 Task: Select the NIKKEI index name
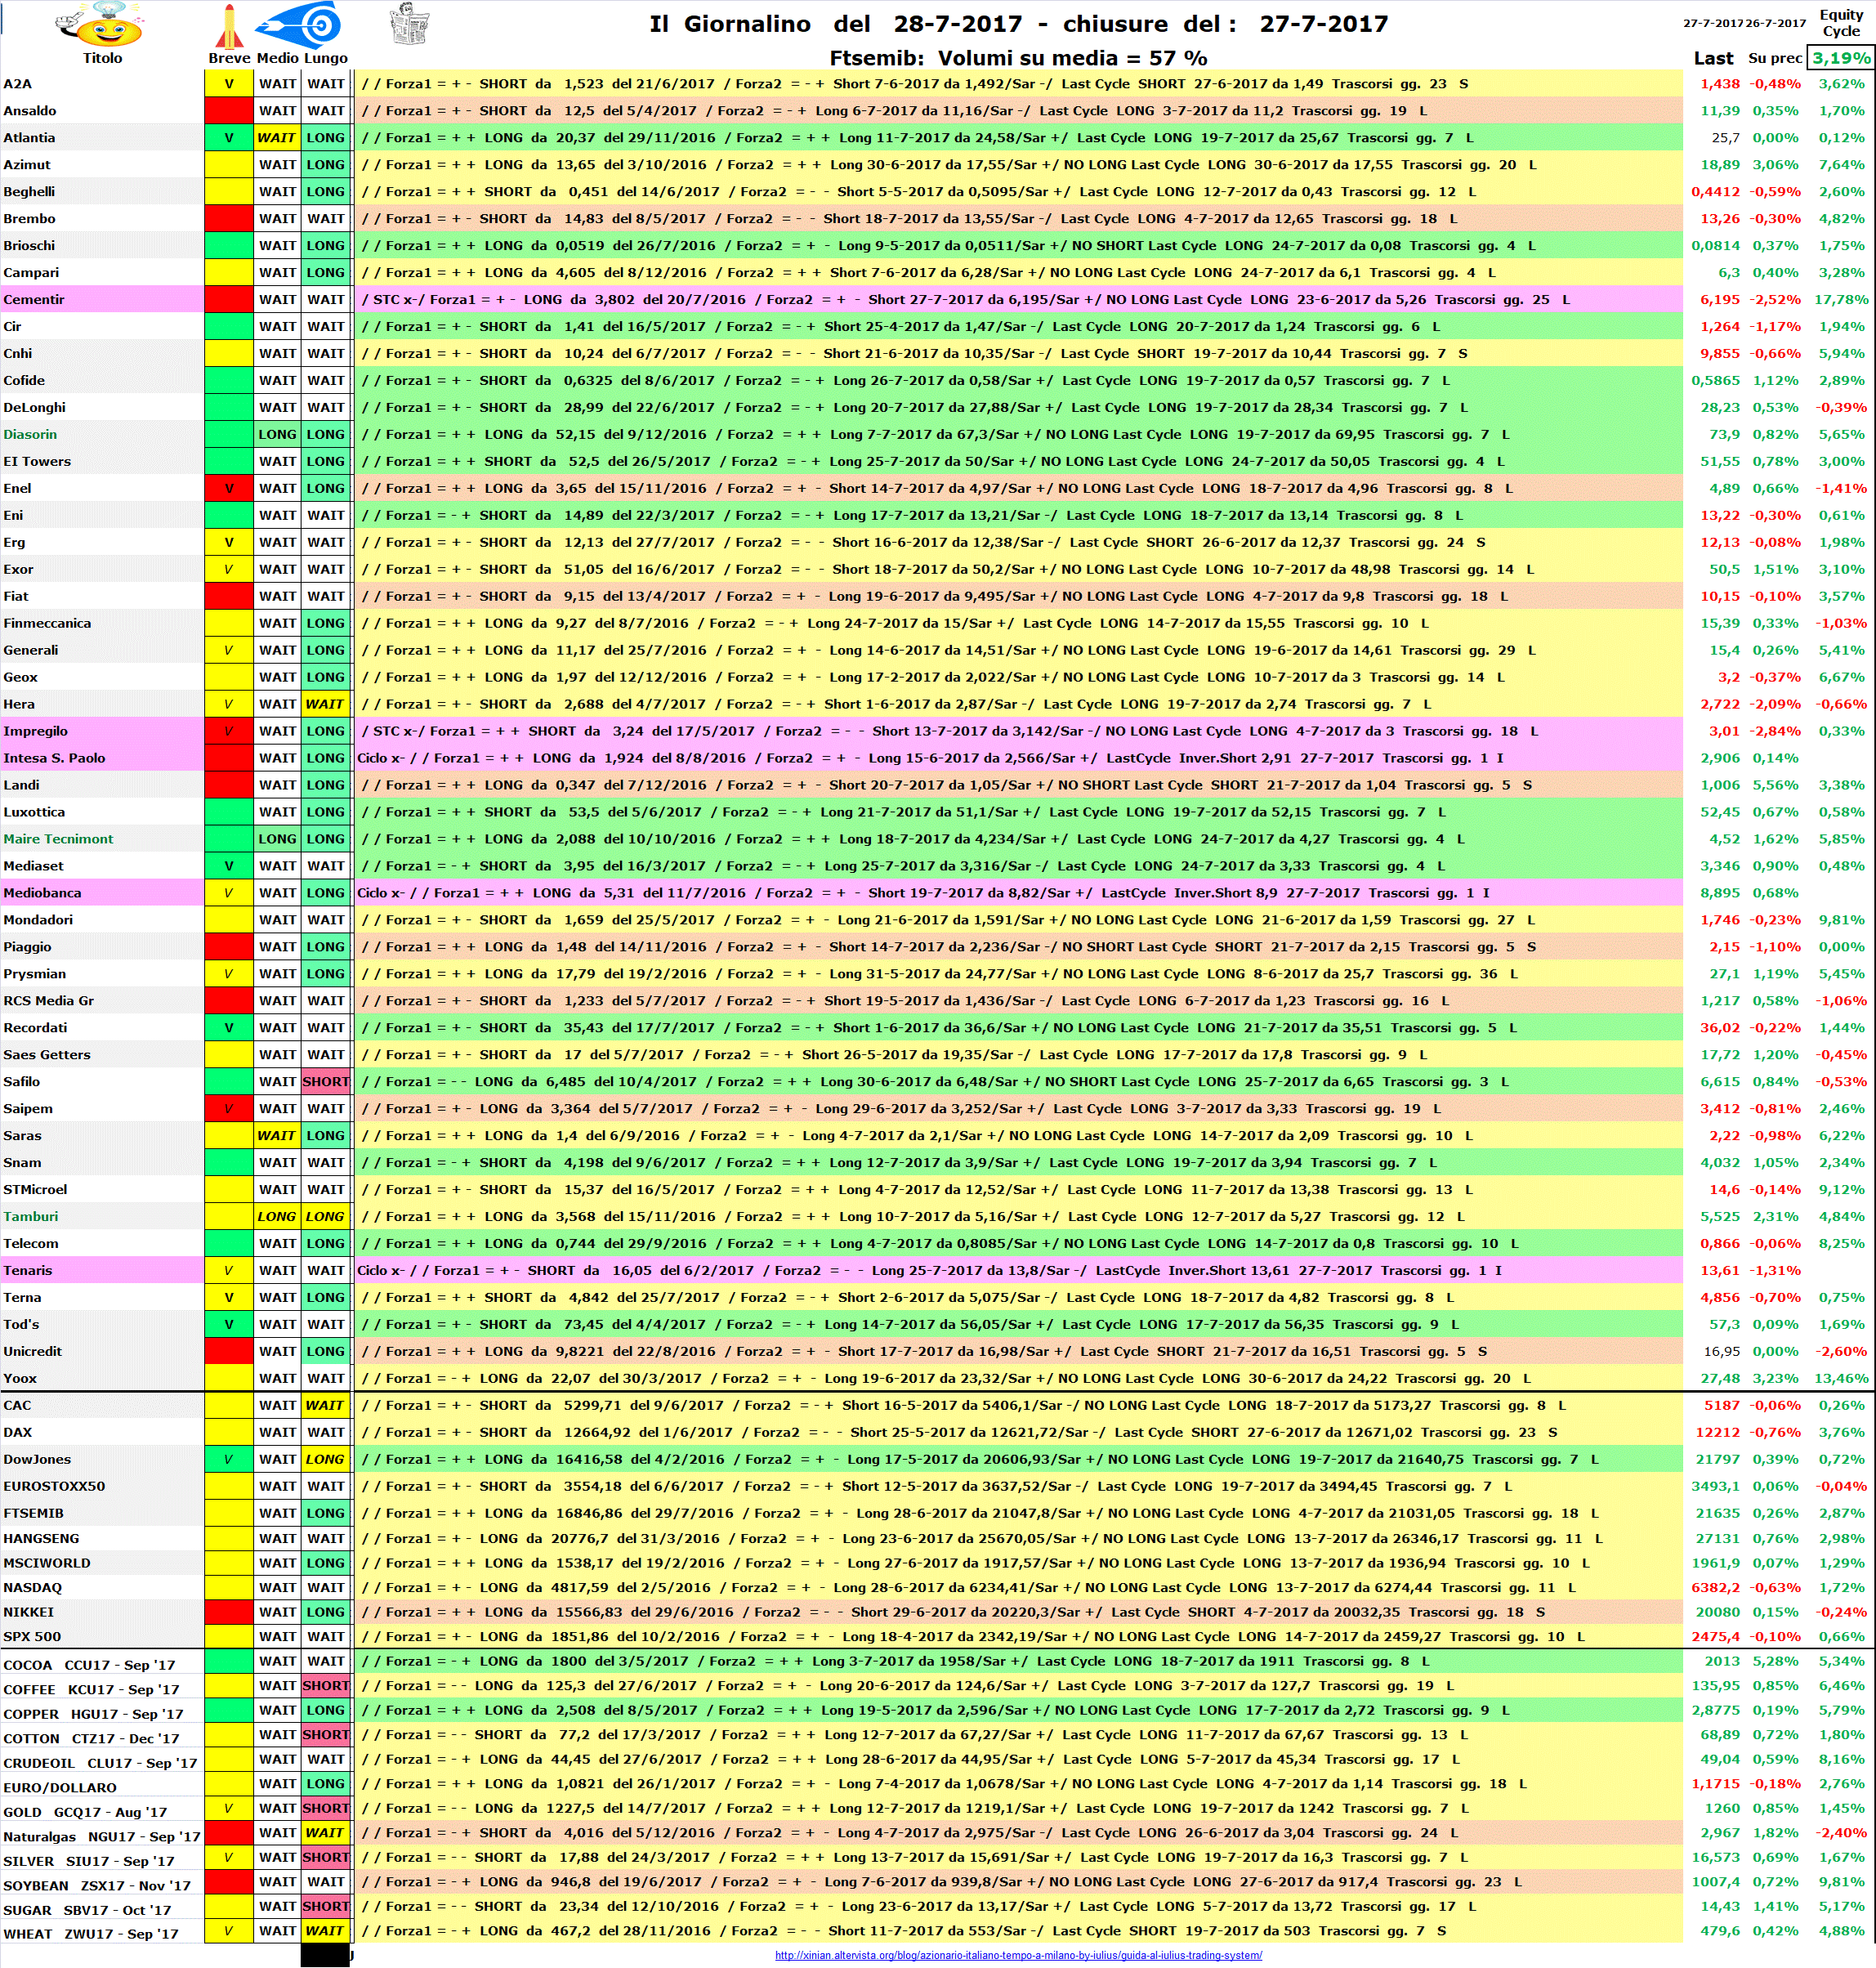29,1612
